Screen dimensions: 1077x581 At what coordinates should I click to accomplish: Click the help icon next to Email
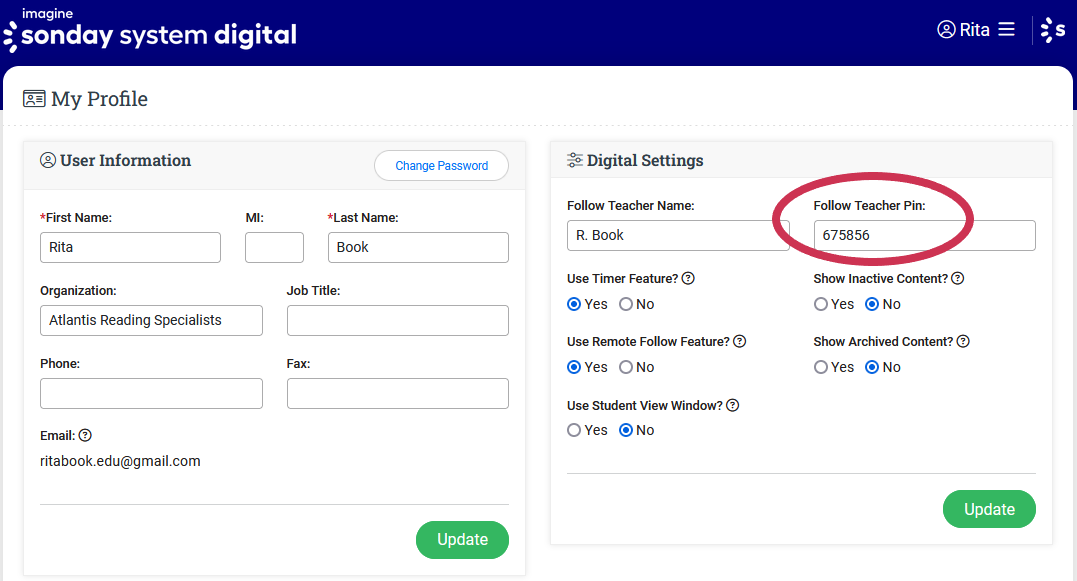[x=85, y=436]
